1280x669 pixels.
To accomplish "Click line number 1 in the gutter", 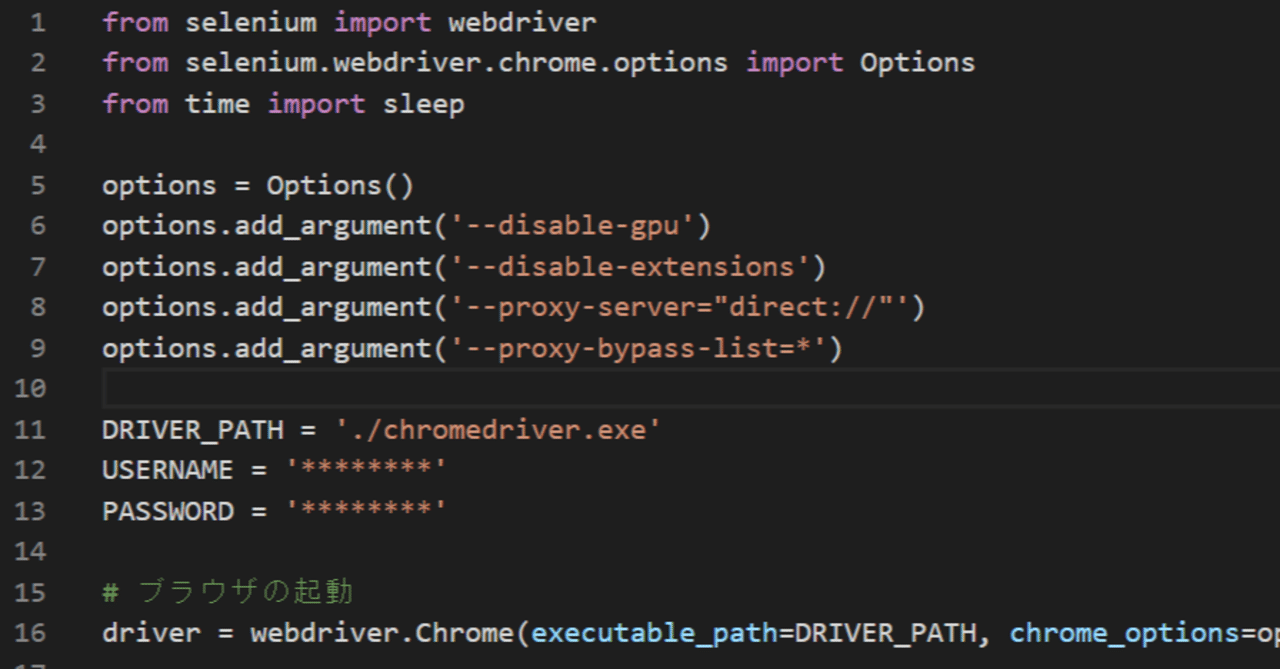I will pyautogui.click(x=37, y=22).
